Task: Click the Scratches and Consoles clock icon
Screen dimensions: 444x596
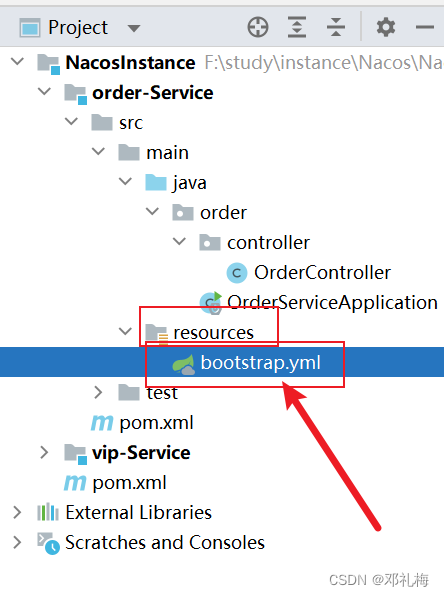Action: 48,544
